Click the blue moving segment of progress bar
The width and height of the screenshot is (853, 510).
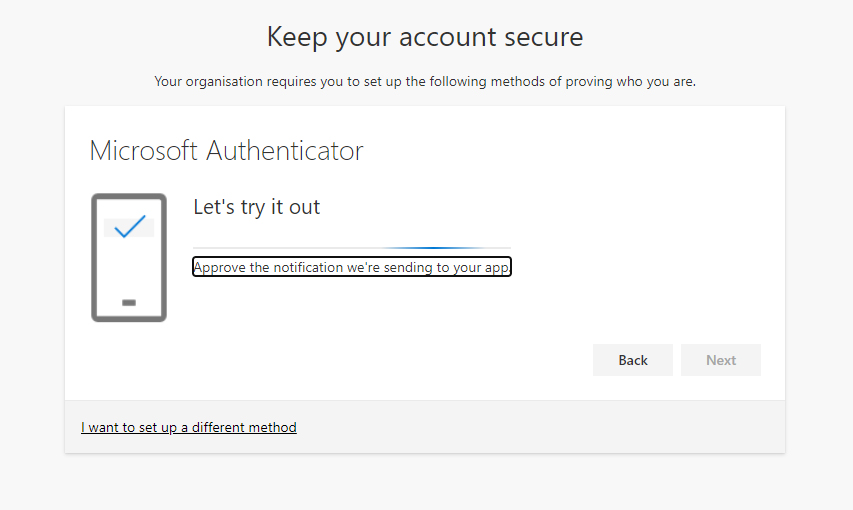(421, 247)
